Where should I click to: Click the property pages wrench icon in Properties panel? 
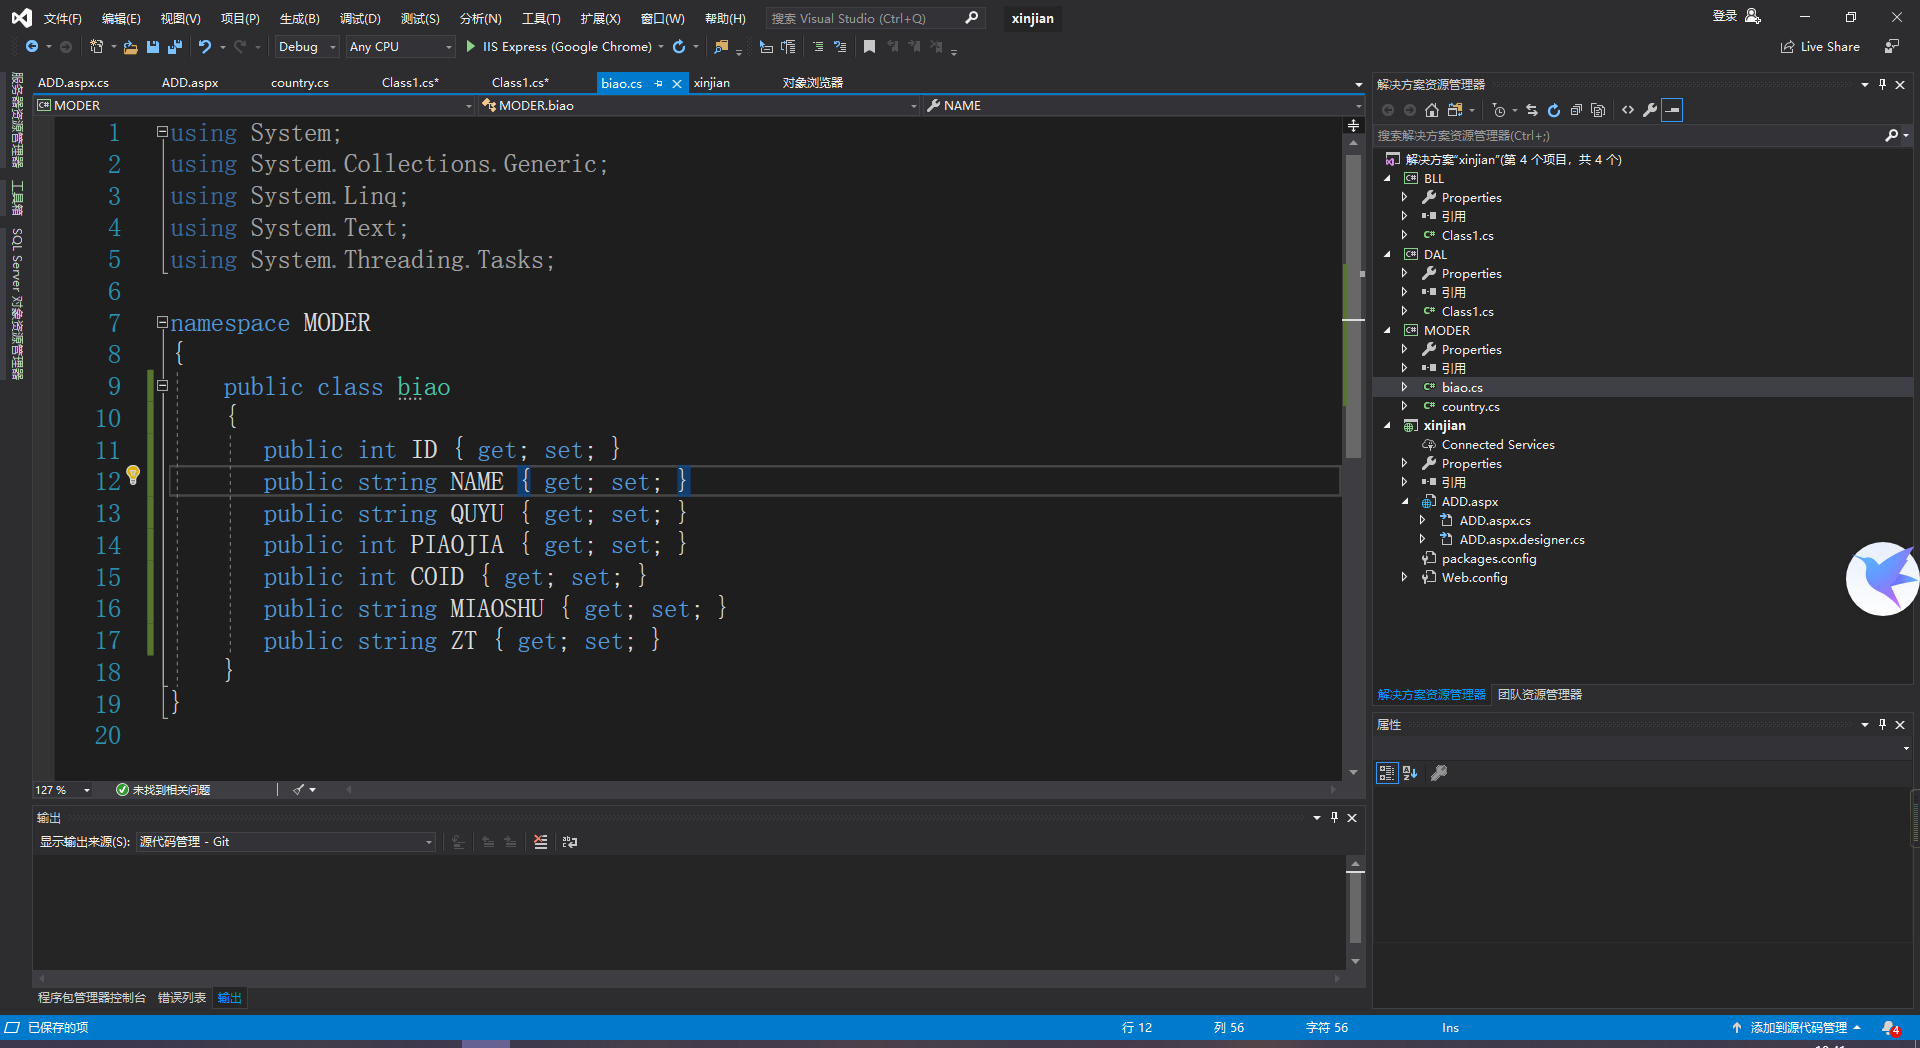1439,772
